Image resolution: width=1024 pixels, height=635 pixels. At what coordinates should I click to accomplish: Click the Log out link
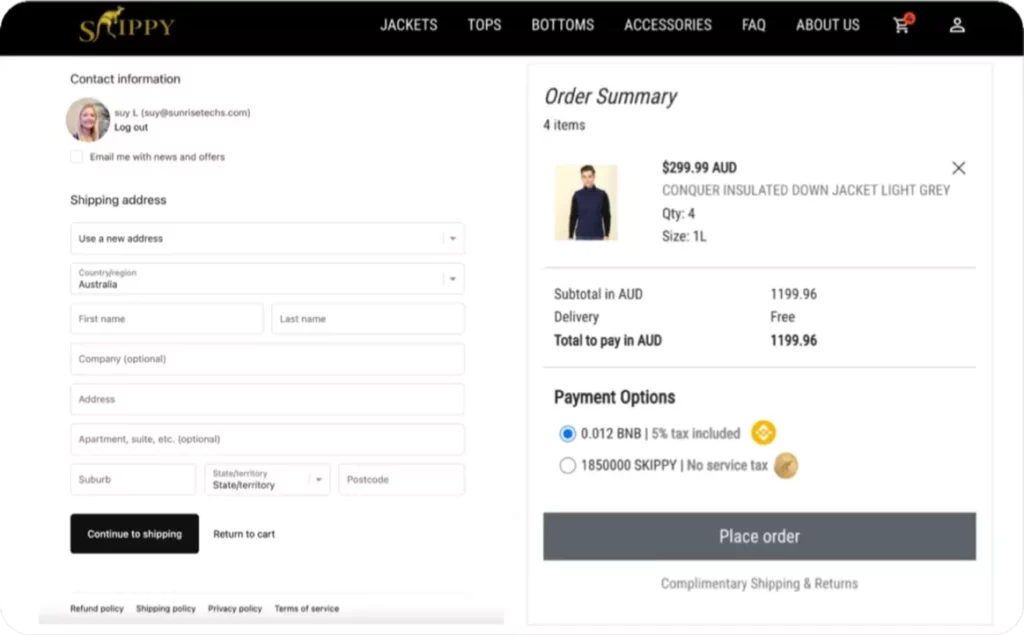[x=131, y=127]
